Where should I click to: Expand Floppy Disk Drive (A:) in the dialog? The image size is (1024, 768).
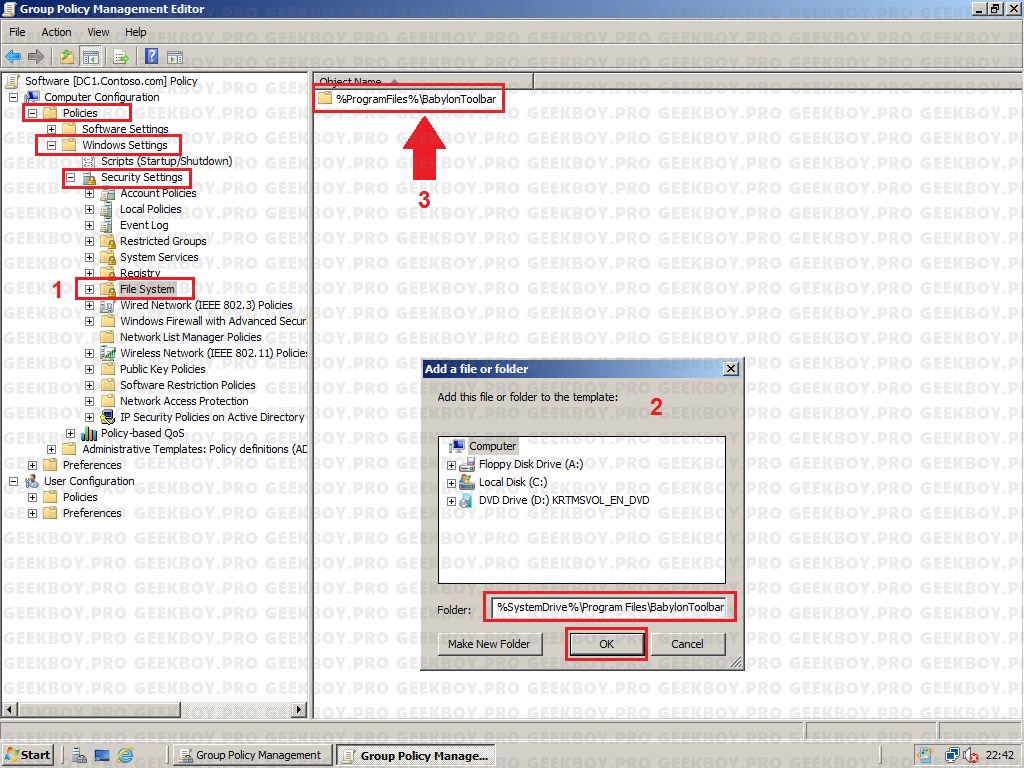pos(451,465)
